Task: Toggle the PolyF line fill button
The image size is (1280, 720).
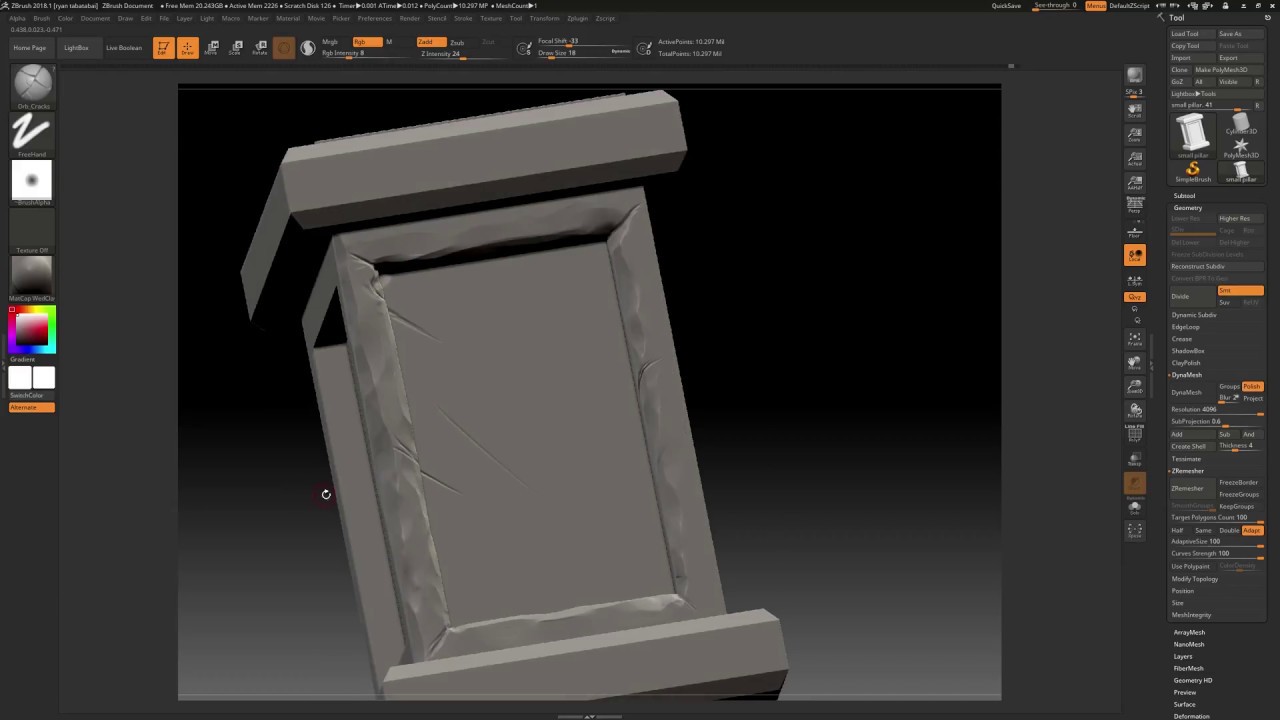Action: [1134, 432]
